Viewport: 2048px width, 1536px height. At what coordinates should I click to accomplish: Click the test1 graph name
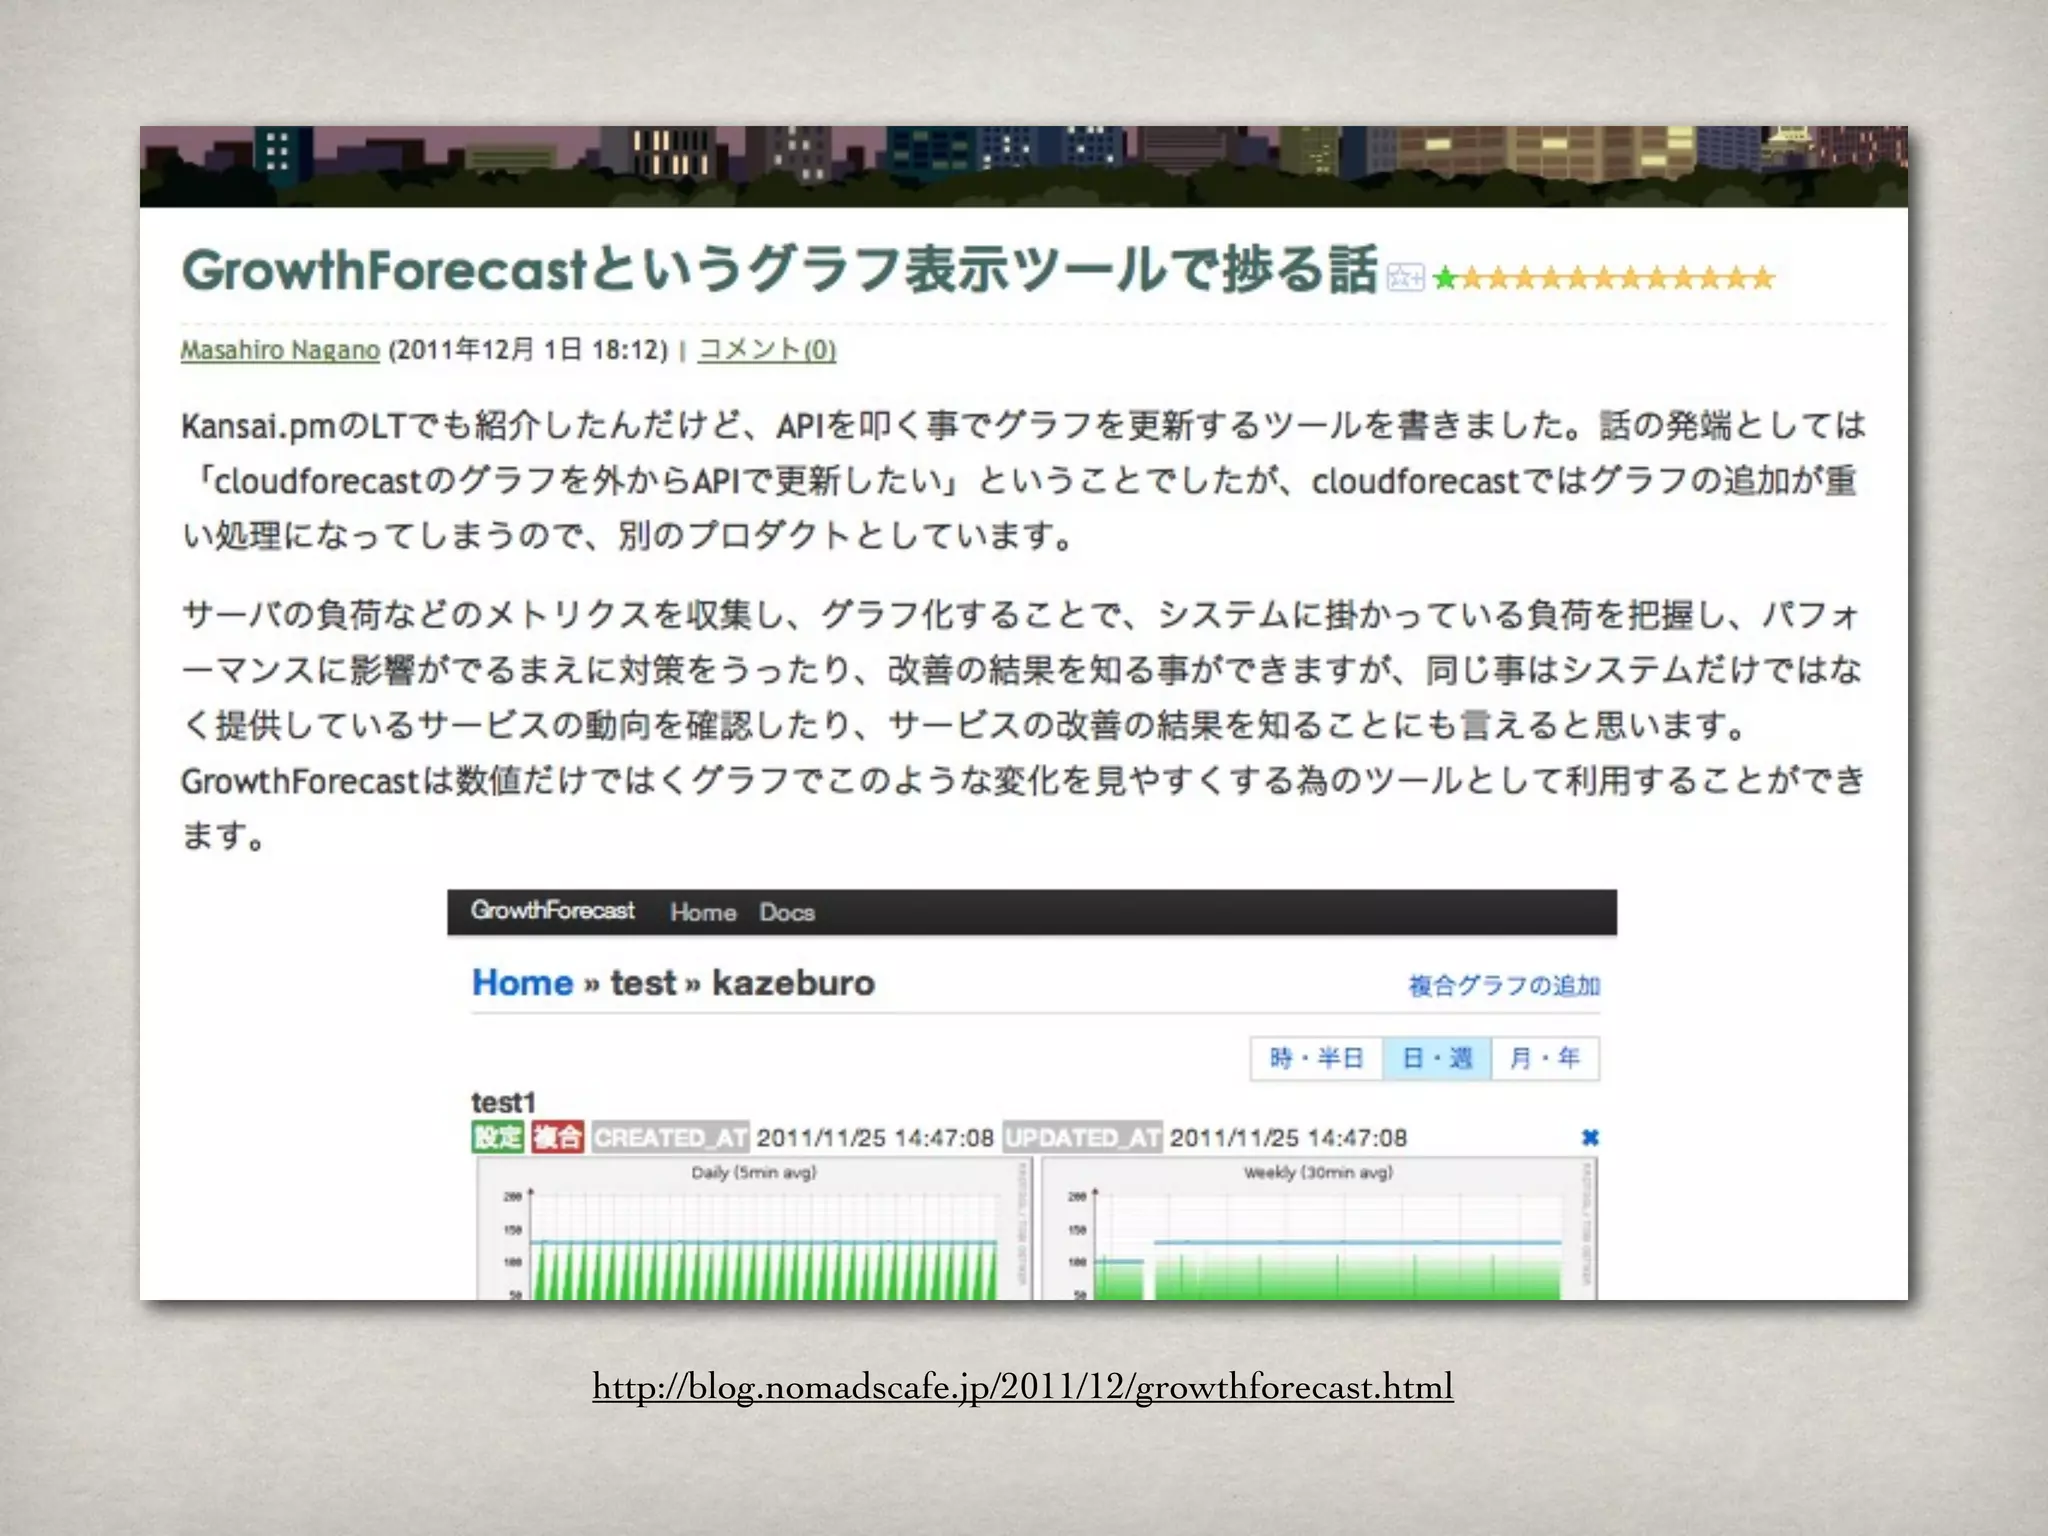point(504,1103)
